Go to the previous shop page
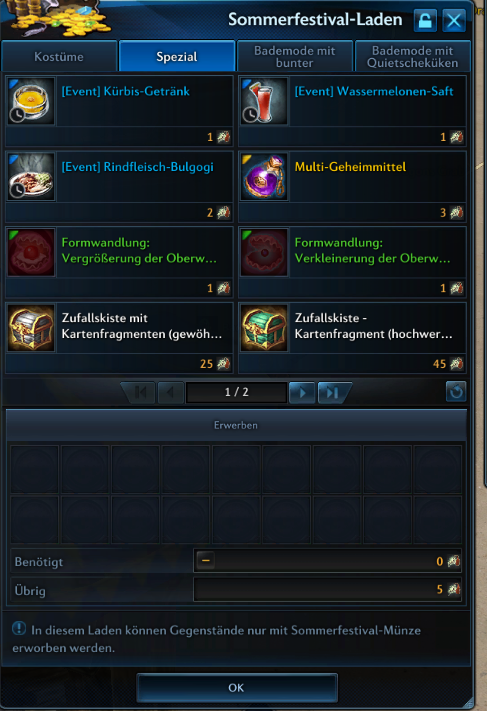The height and width of the screenshot is (711, 487). [x=171, y=392]
